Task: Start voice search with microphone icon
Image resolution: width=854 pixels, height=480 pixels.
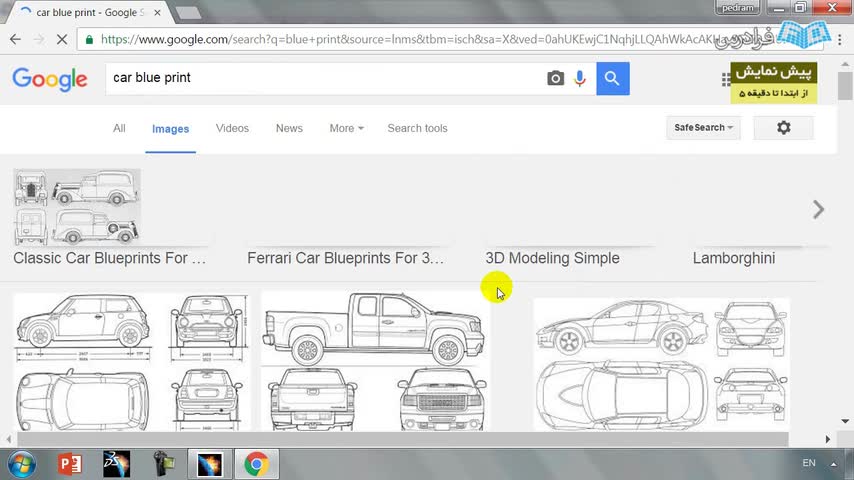Action: (580, 78)
